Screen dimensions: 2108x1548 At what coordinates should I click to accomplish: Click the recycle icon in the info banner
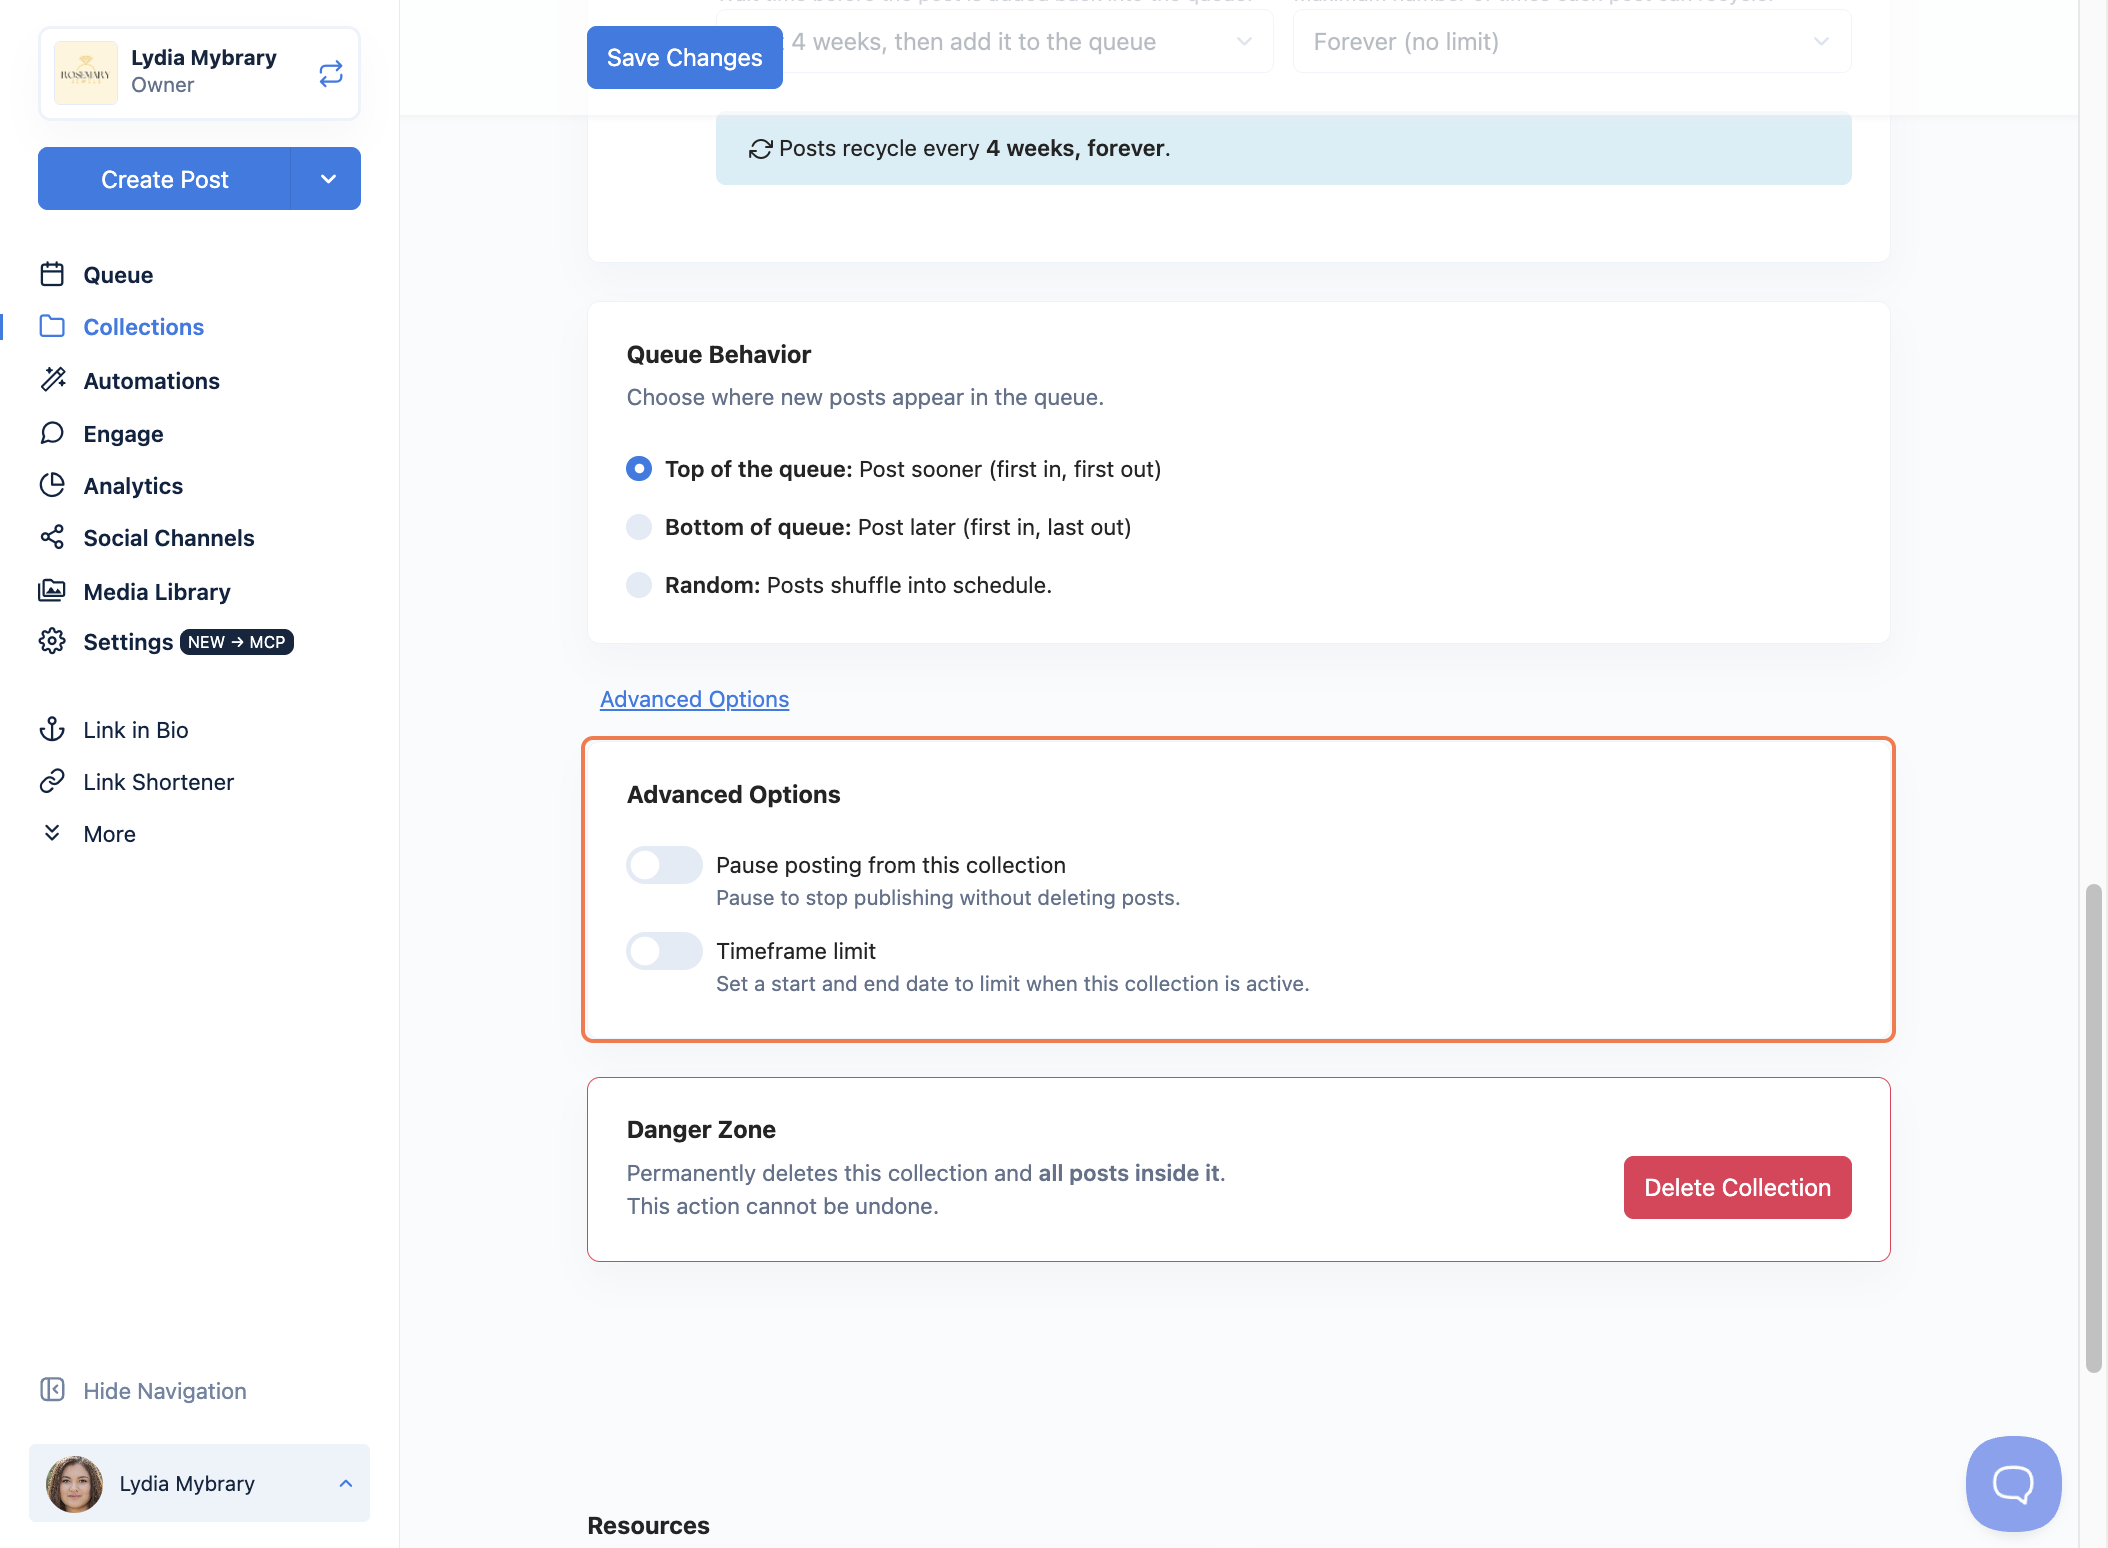tap(760, 149)
